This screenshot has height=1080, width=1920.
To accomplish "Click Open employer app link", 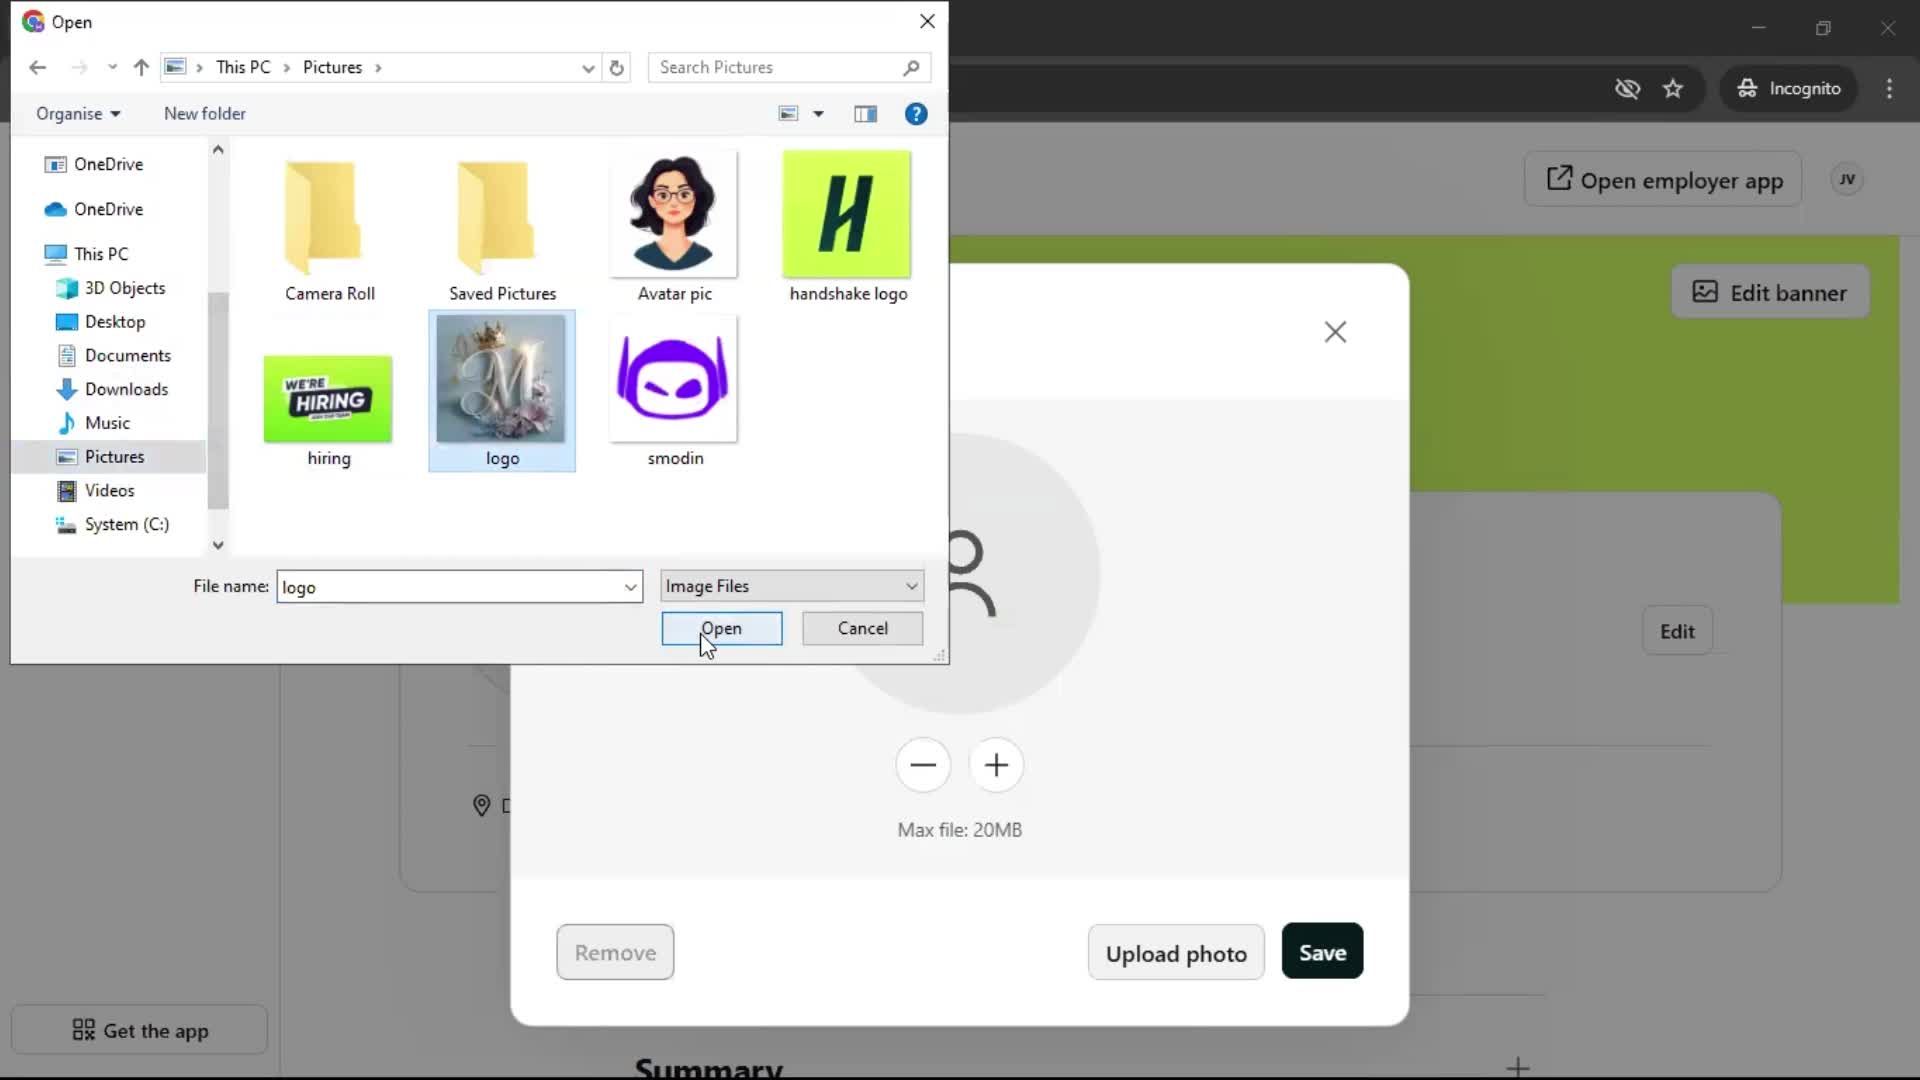I will coord(1663,180).
